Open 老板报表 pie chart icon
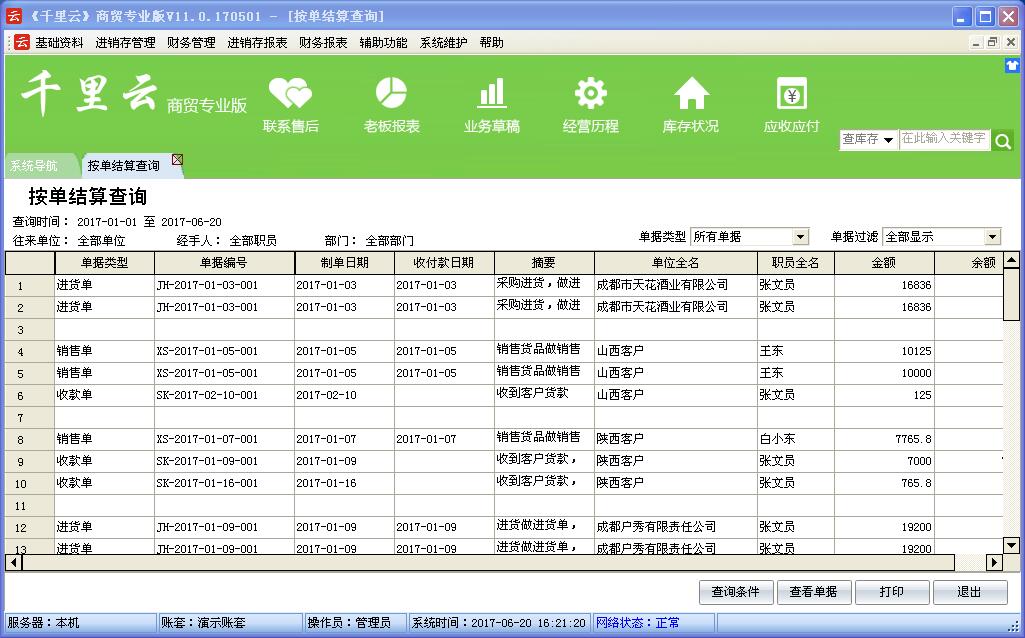This screenshot has width=1025, height=638. 391,94
